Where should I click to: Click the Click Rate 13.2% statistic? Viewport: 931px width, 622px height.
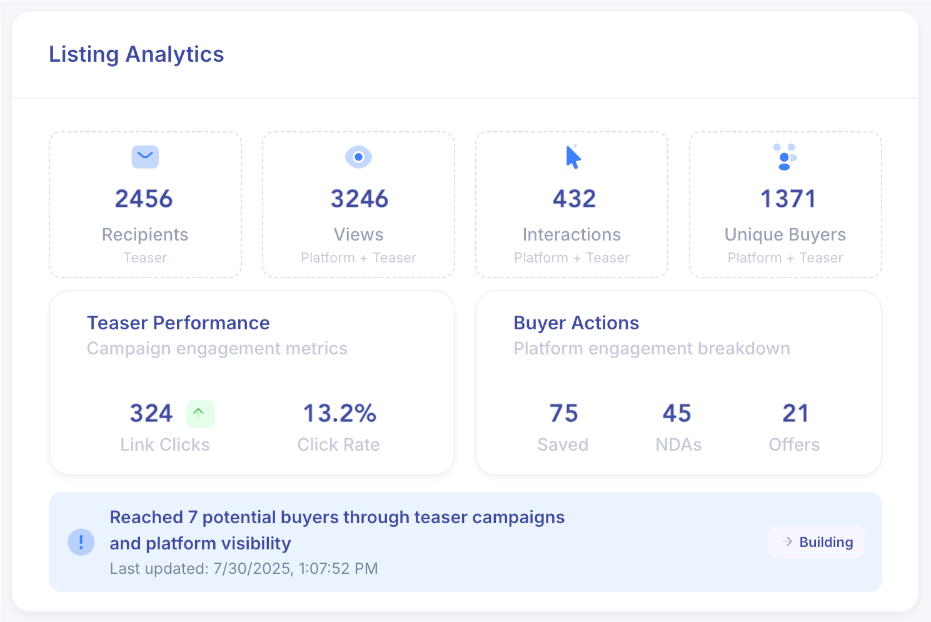tap(338, 412)
